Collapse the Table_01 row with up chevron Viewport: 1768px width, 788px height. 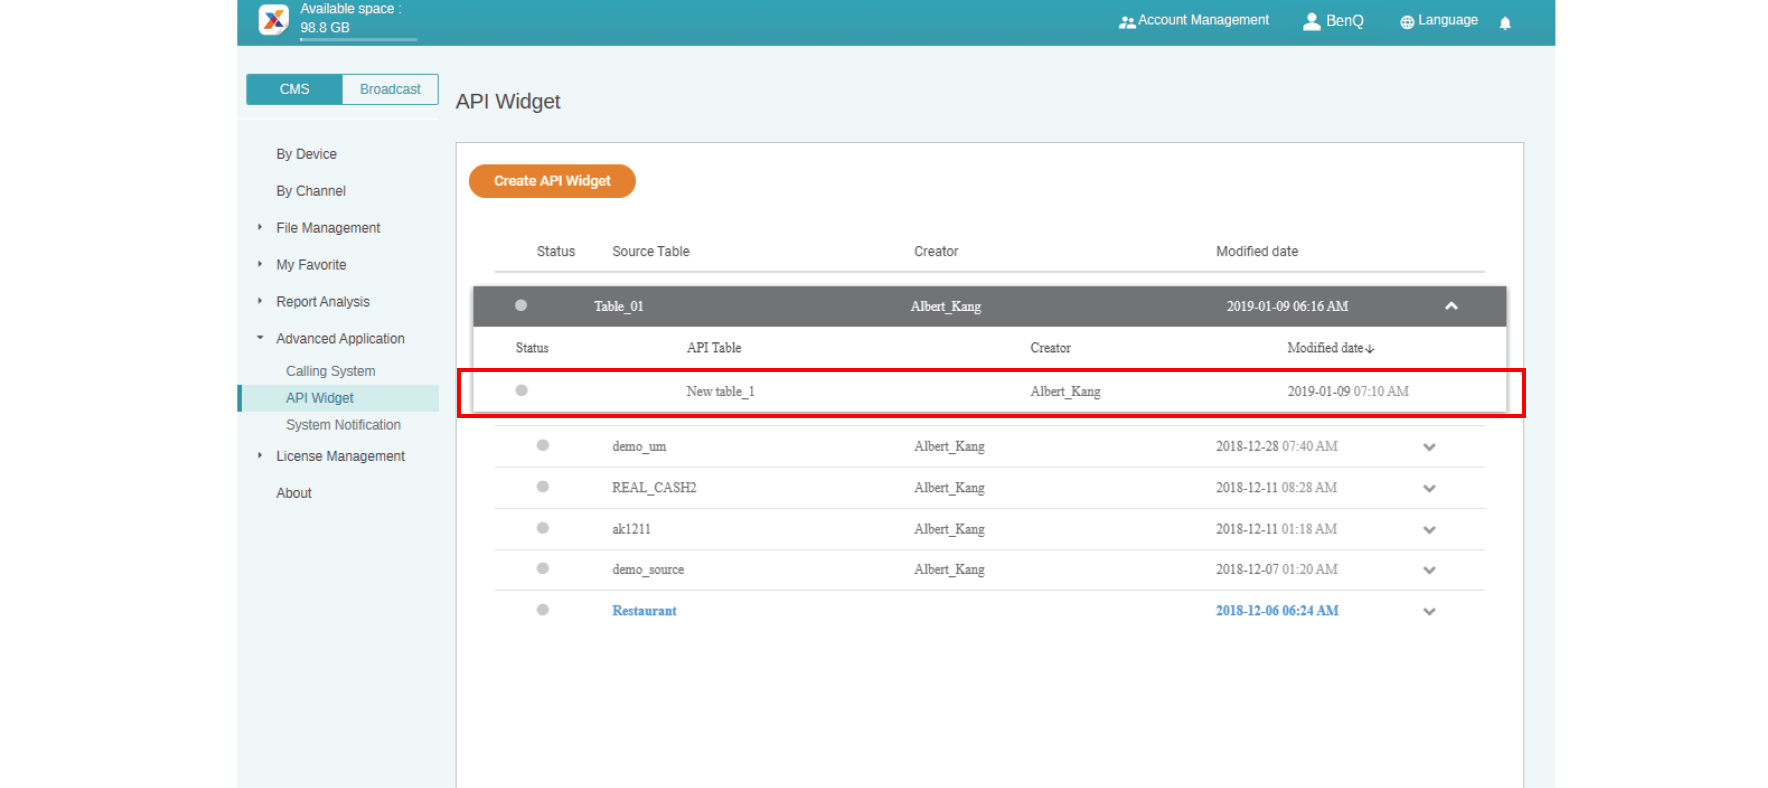pyautogui.click(x=1451, y=306)
